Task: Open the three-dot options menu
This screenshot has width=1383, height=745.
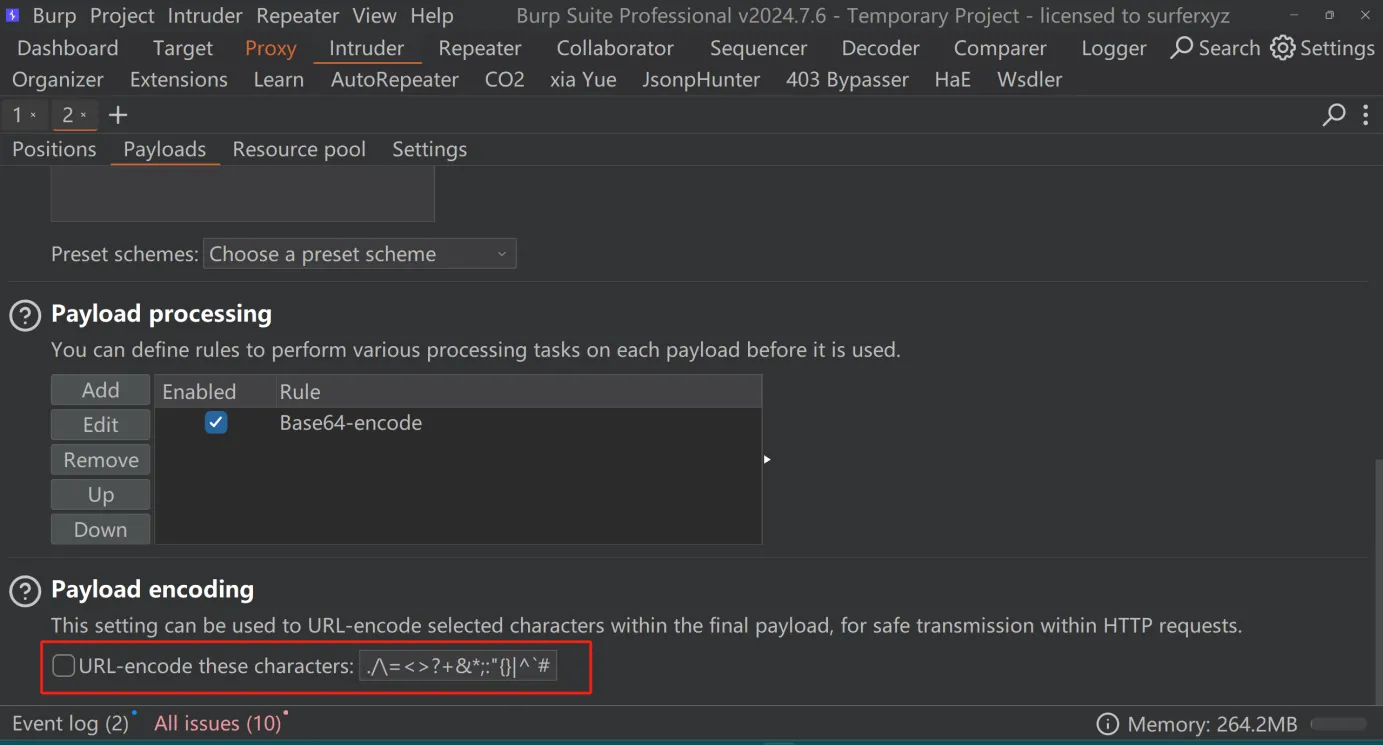Action: point(1366,115)
